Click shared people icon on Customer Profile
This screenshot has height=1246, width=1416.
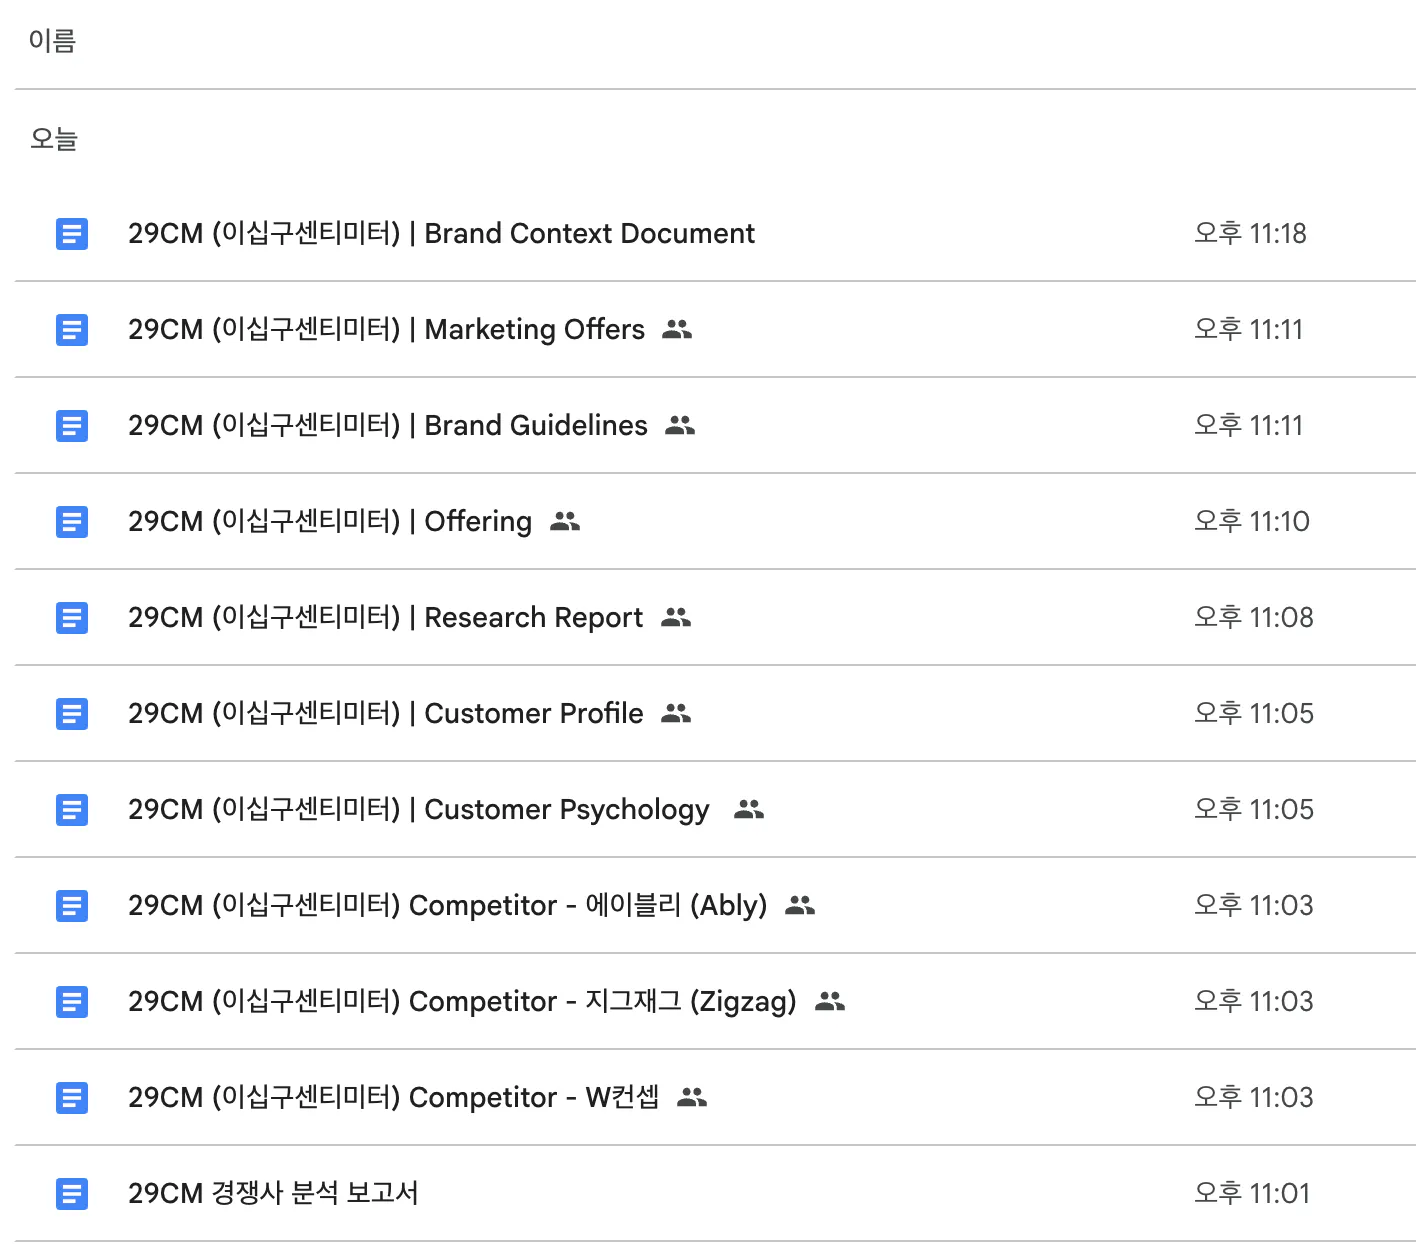(x=676, y=714)
